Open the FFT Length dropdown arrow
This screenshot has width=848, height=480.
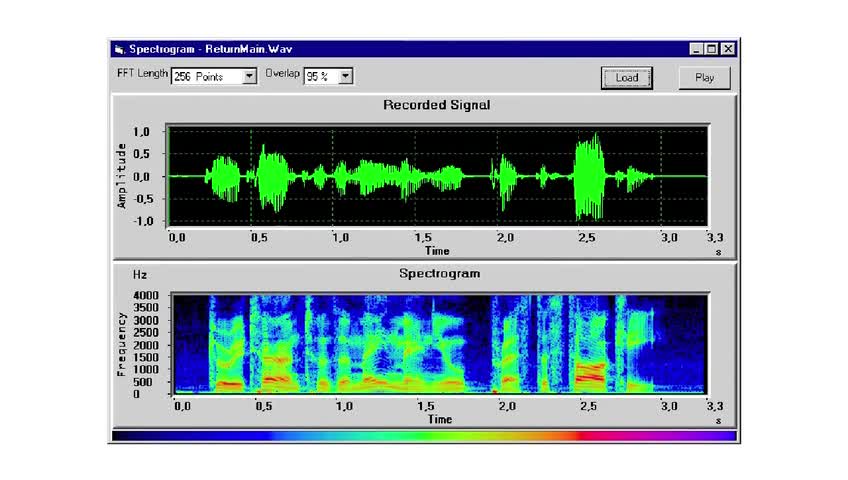click(x=249, y=76)
